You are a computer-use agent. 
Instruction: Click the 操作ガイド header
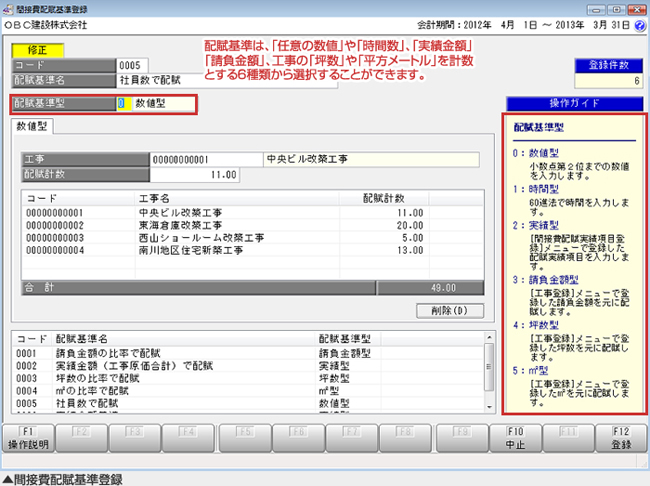coord(575,103)
